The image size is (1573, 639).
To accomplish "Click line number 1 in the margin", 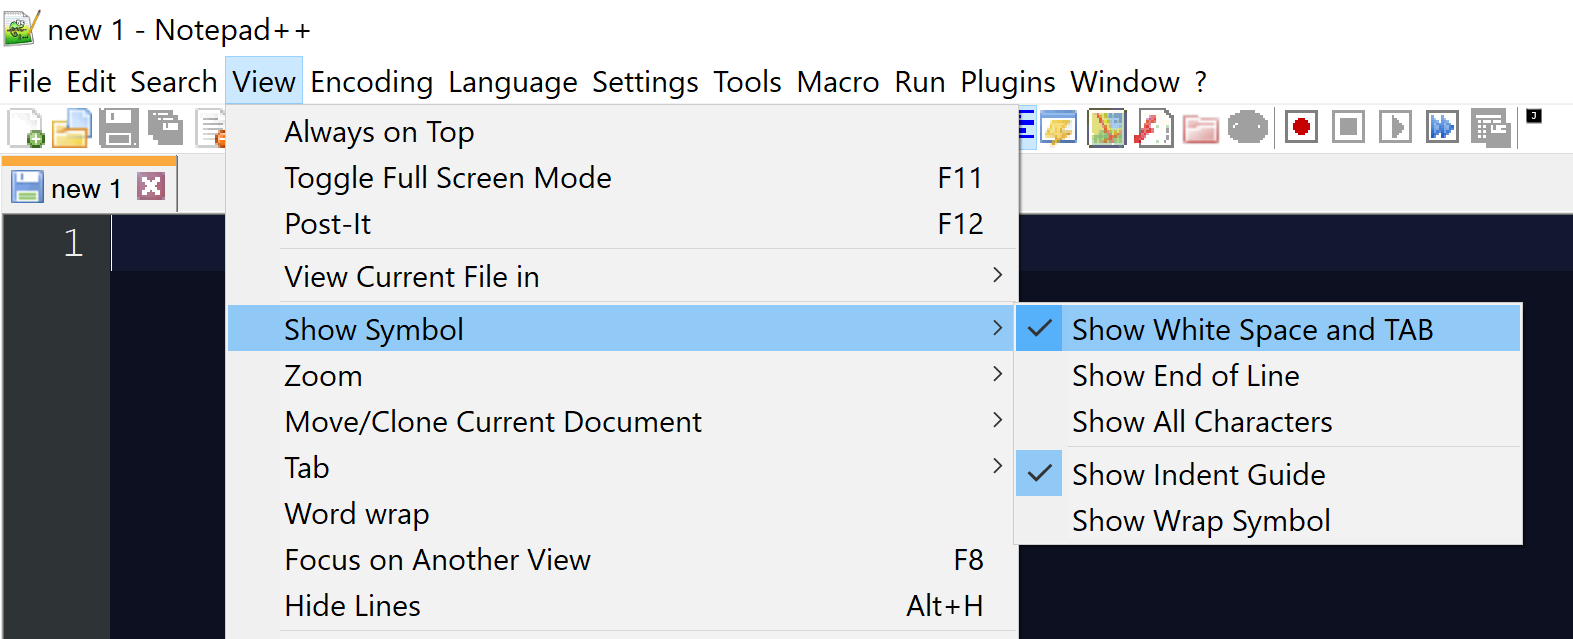I will [72, 243].
